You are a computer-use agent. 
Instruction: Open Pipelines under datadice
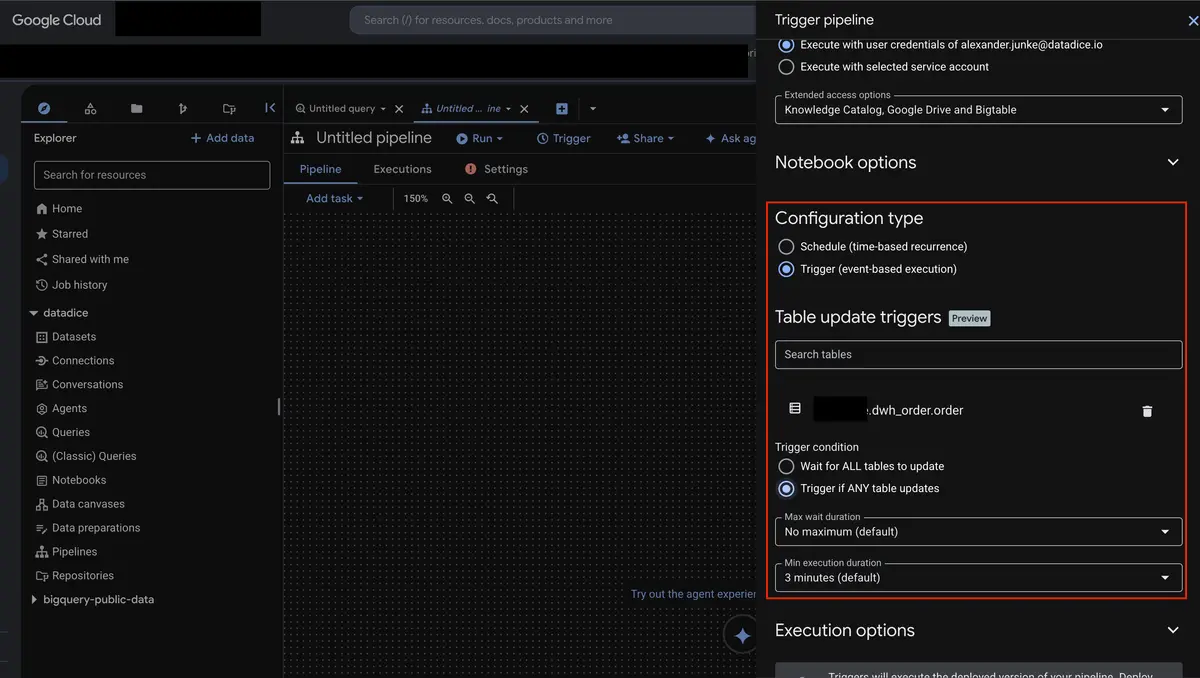[75, 552]
